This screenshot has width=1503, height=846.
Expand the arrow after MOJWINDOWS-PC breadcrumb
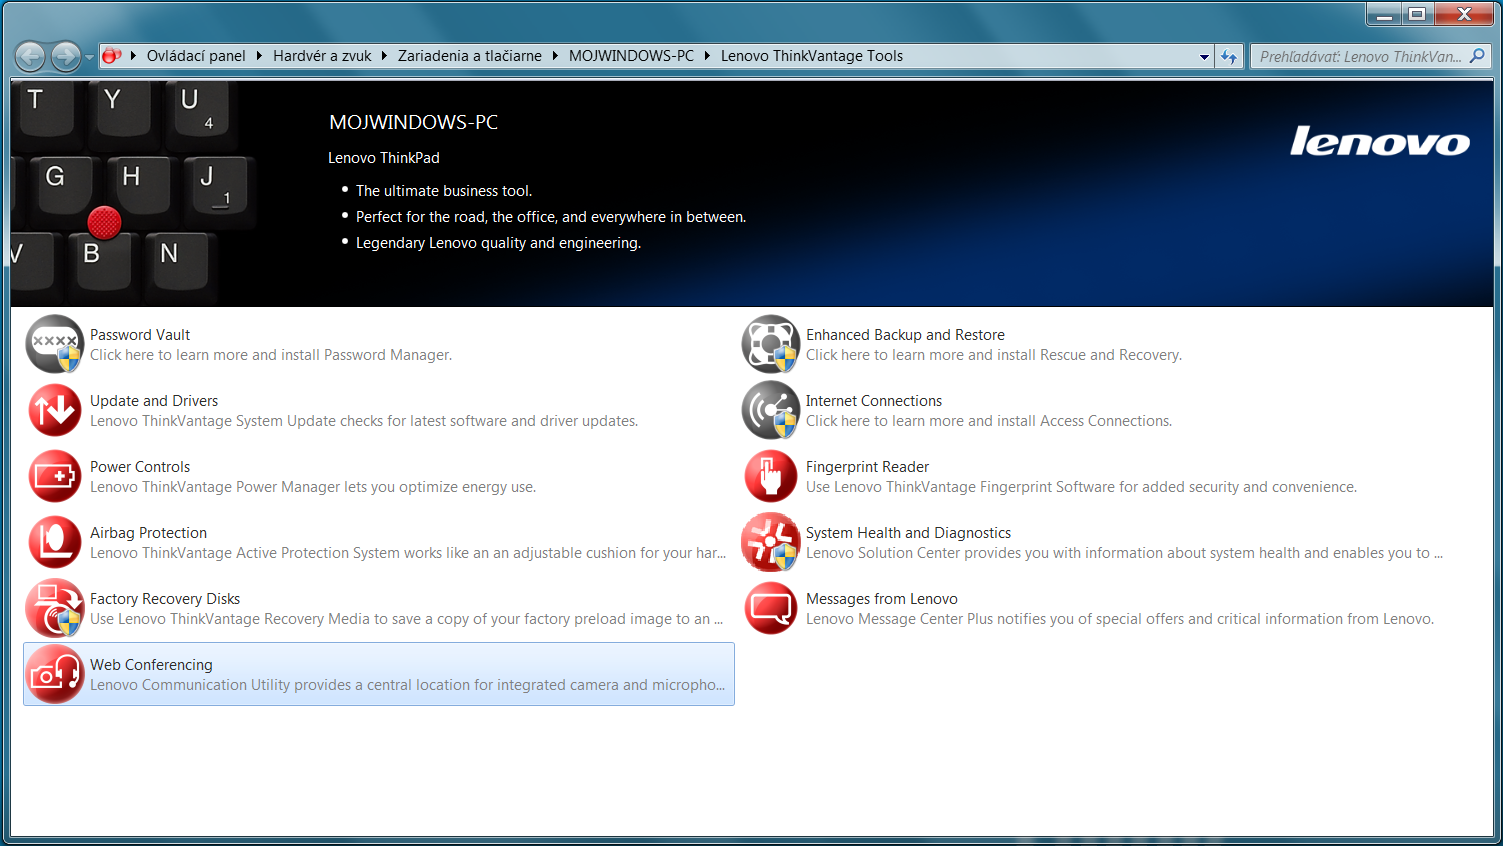click(707, 56)
